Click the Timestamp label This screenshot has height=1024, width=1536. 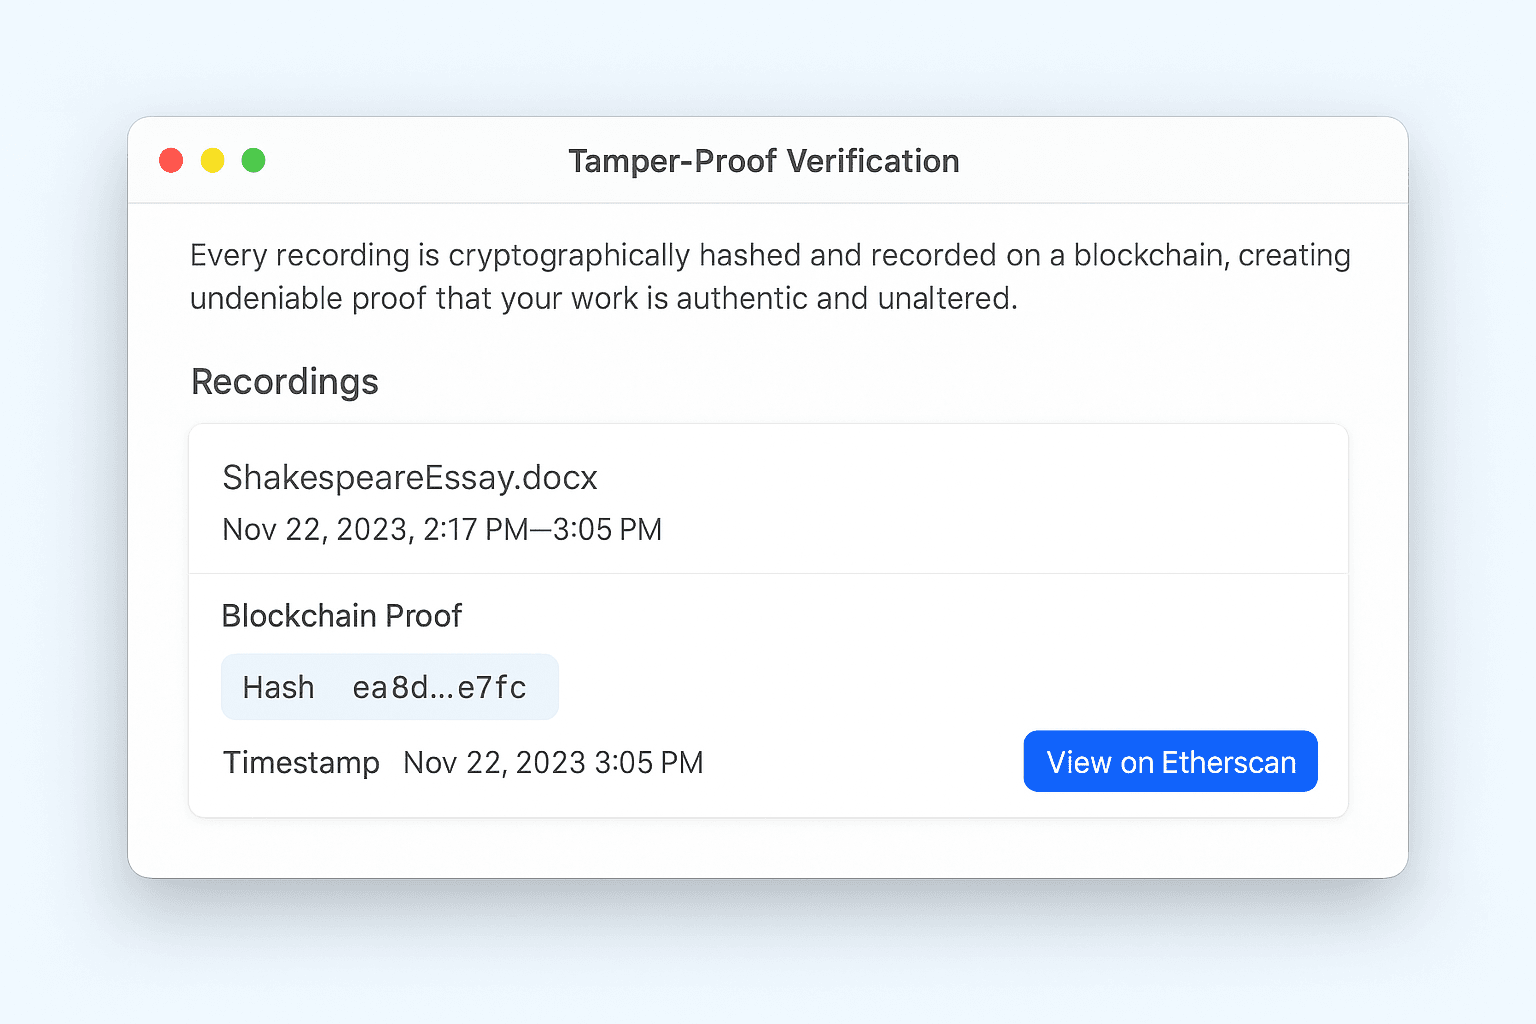point(301,763)
